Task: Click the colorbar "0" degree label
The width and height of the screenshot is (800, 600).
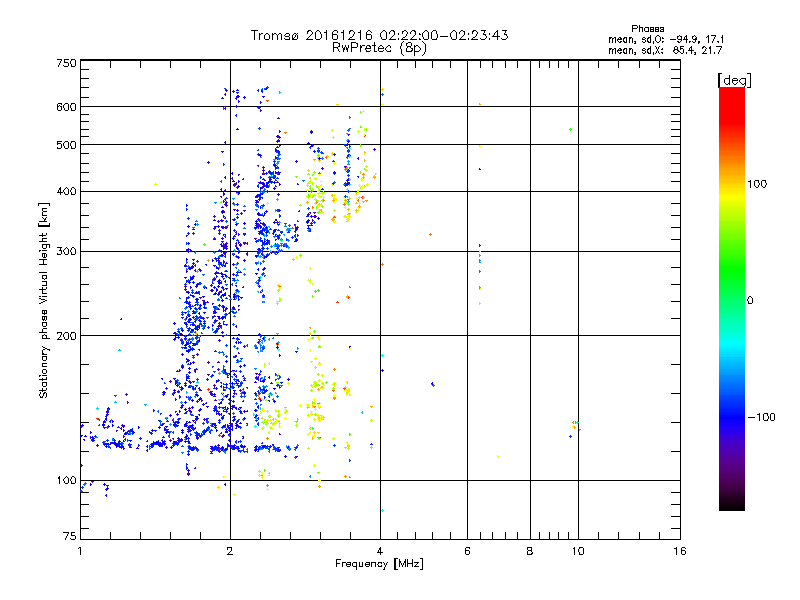Action: pos(749,300)
